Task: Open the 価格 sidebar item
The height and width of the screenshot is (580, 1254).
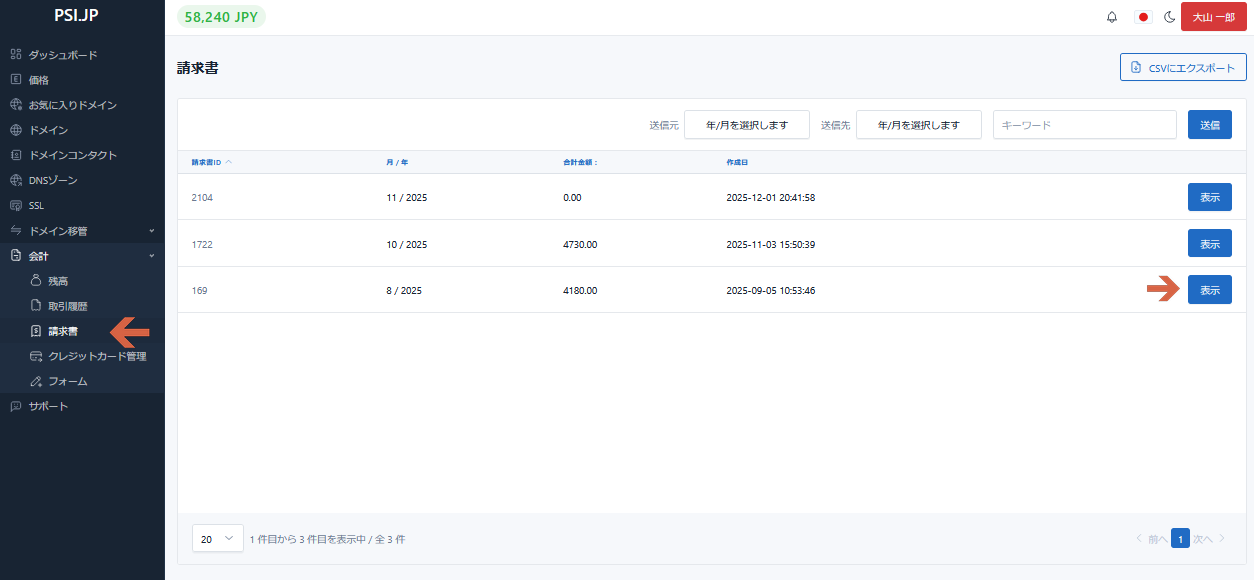Action: click(x=39, y=80)
